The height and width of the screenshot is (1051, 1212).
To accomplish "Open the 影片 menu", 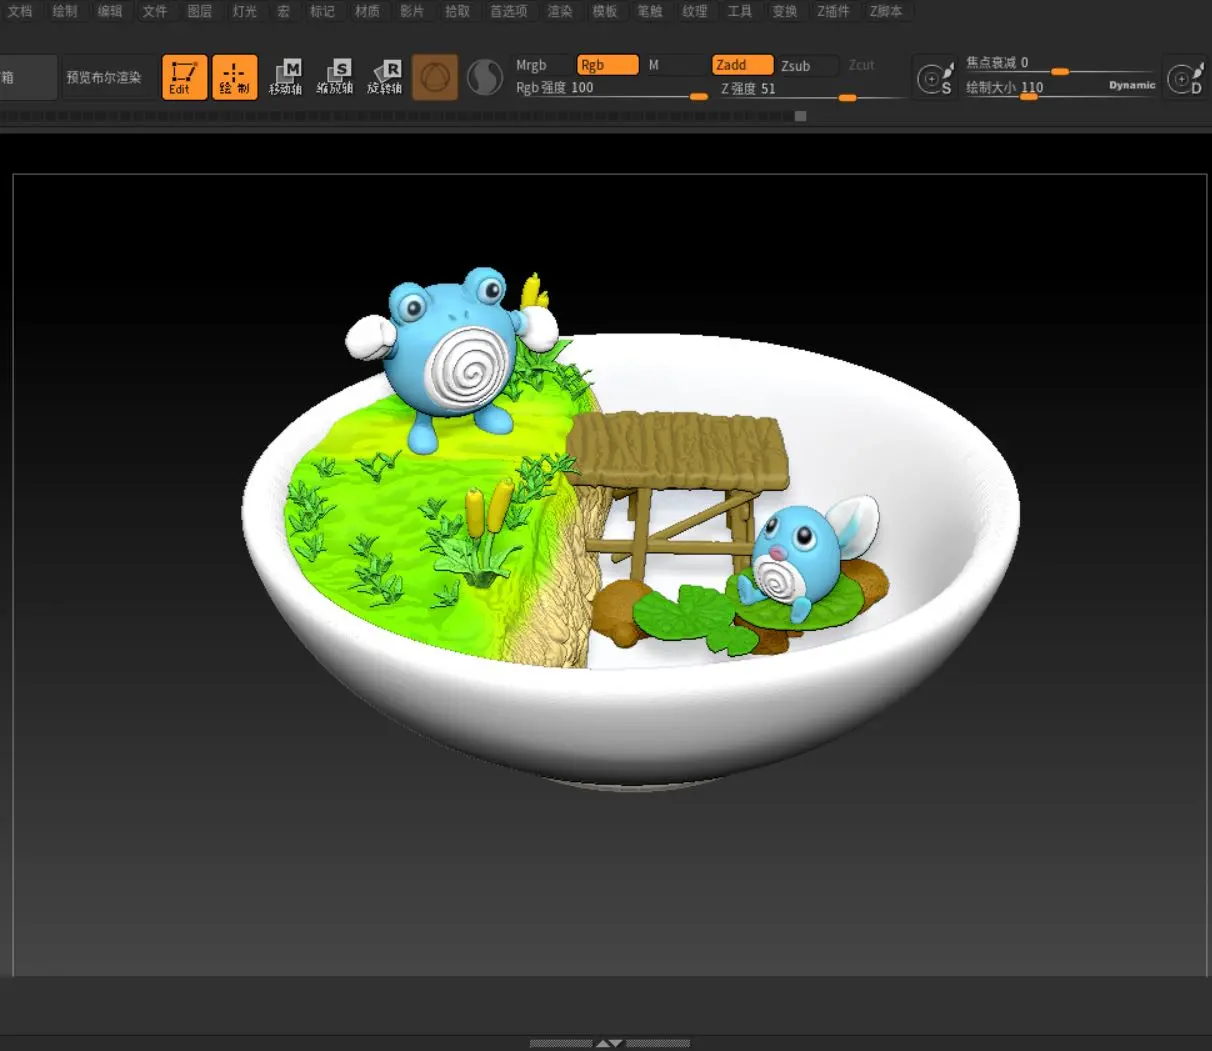I will [412, 11].
